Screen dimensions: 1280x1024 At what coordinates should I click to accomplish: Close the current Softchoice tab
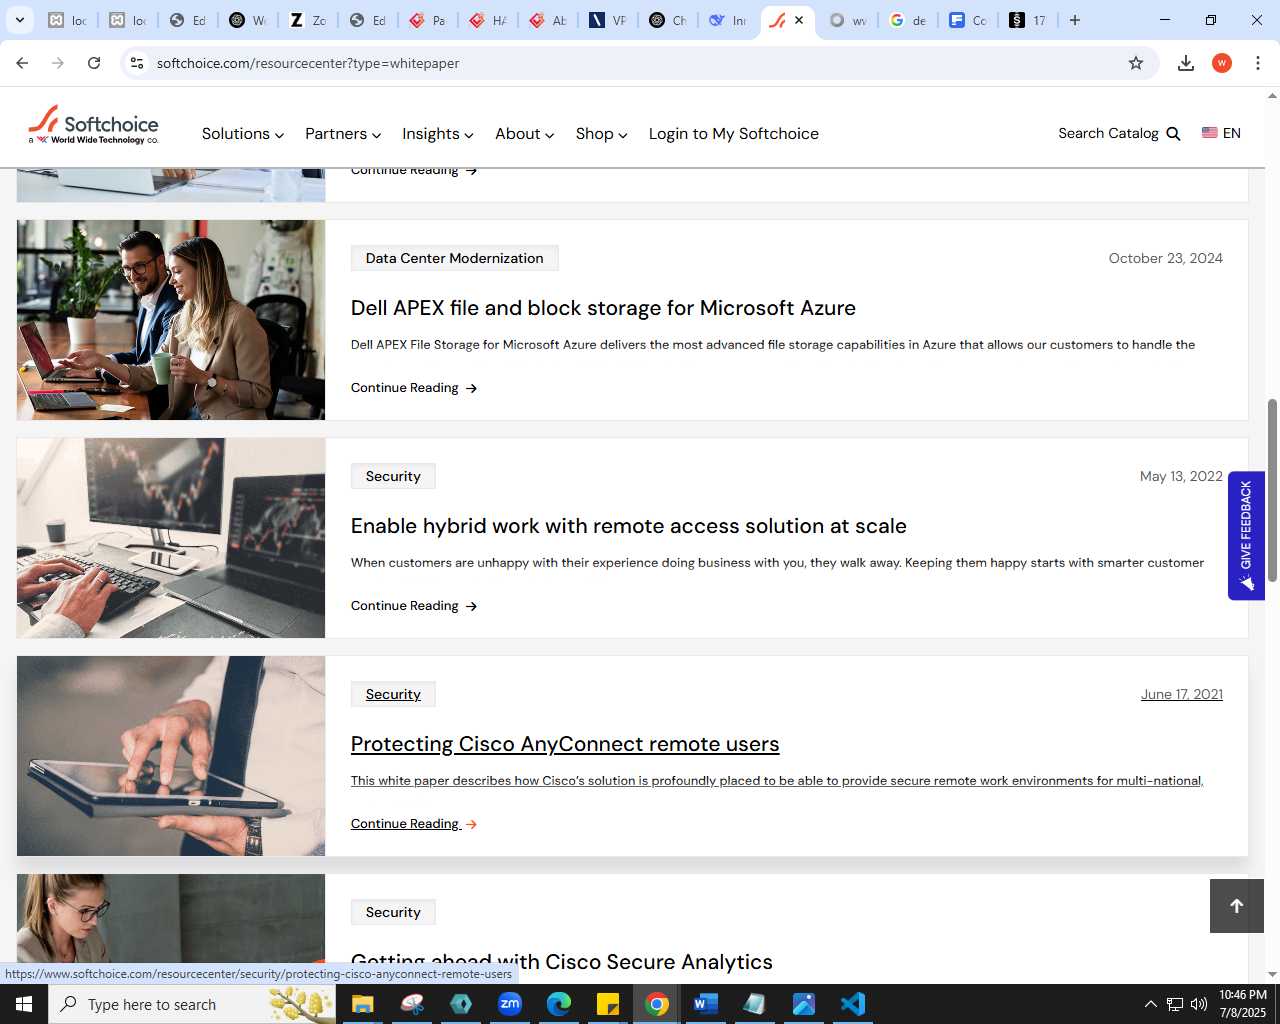(799, 20)
